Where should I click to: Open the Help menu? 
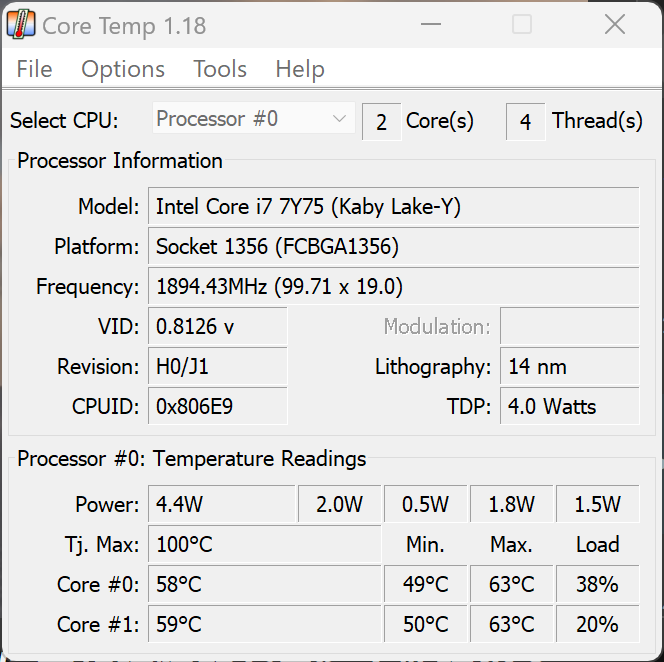pos(300,69)
